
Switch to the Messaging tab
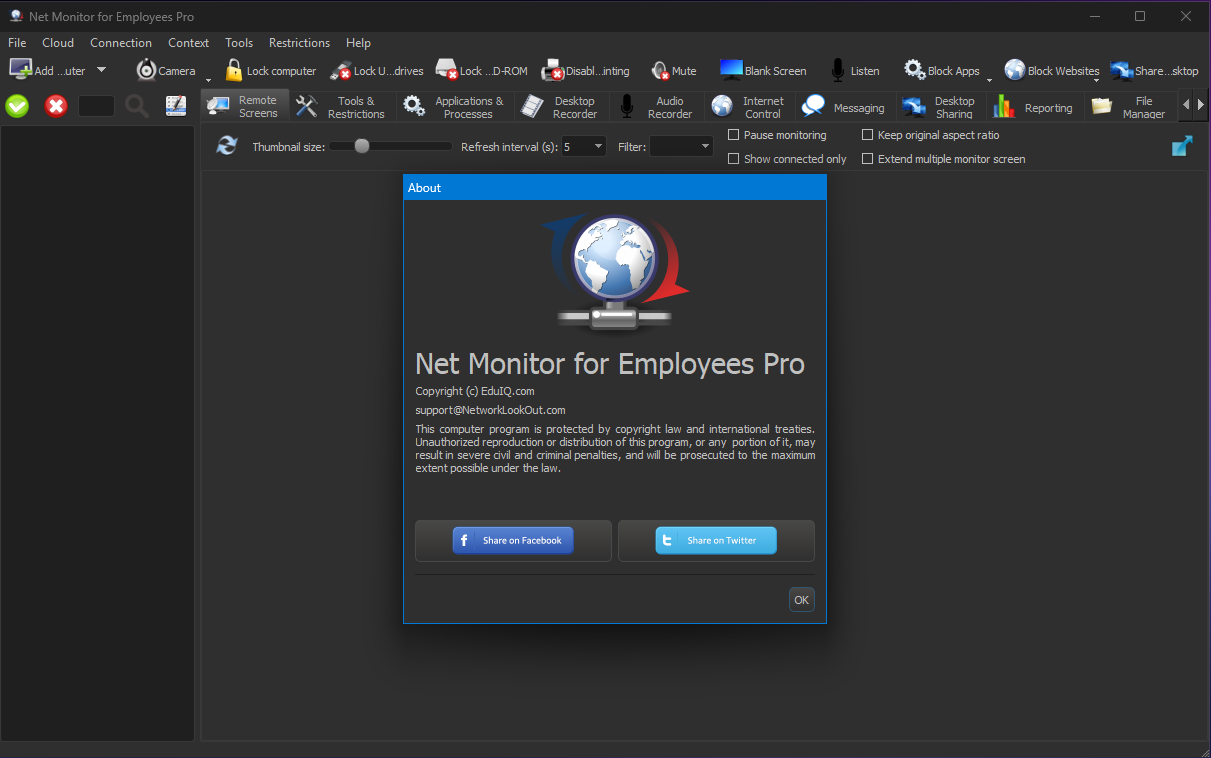pyautogui.click(x=844, y=107)
